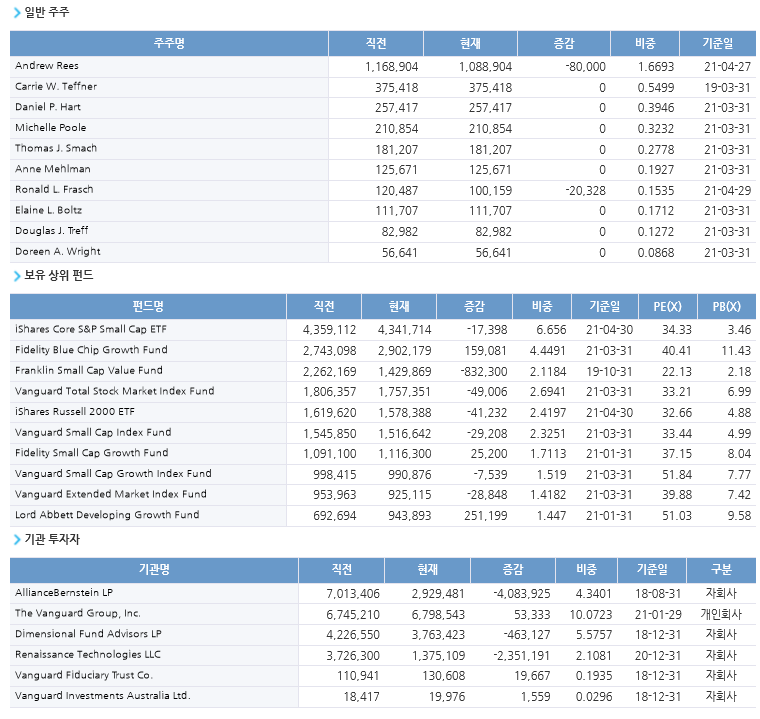
Task: Select shareholder Douglas J. Treff
Action: [51, 231]
